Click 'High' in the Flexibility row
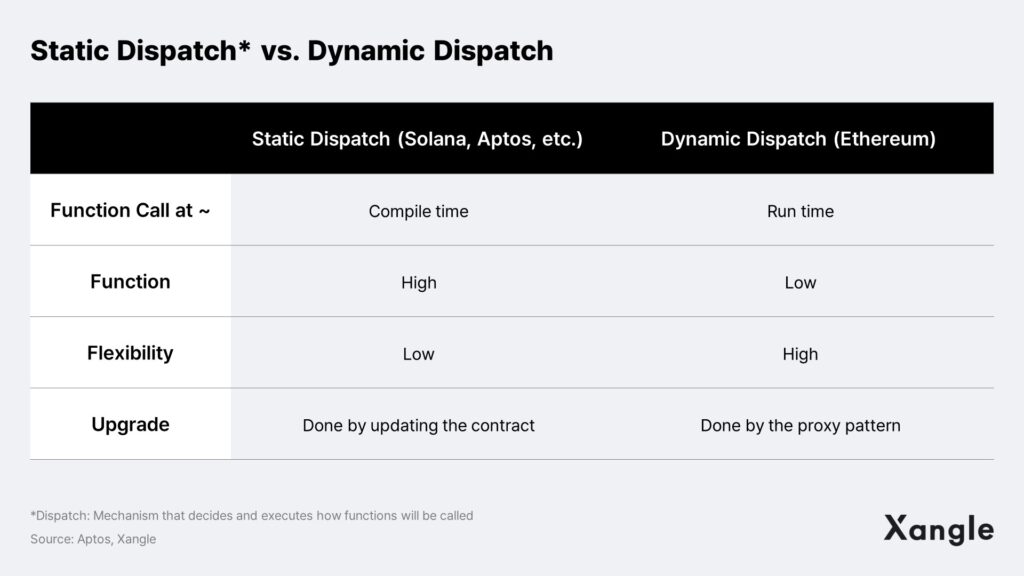The height and width of the screenshot is (576, 1024). point(800,354)
